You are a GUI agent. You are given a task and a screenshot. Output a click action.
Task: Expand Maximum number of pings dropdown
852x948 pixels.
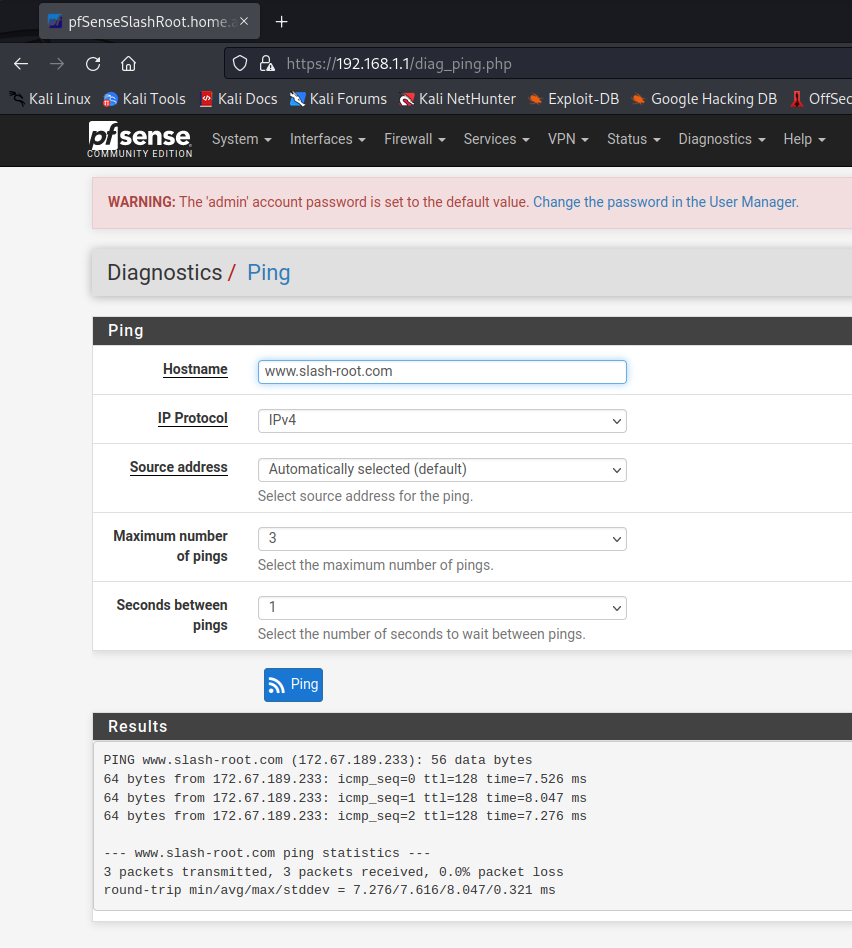click(x=441, y=538)
